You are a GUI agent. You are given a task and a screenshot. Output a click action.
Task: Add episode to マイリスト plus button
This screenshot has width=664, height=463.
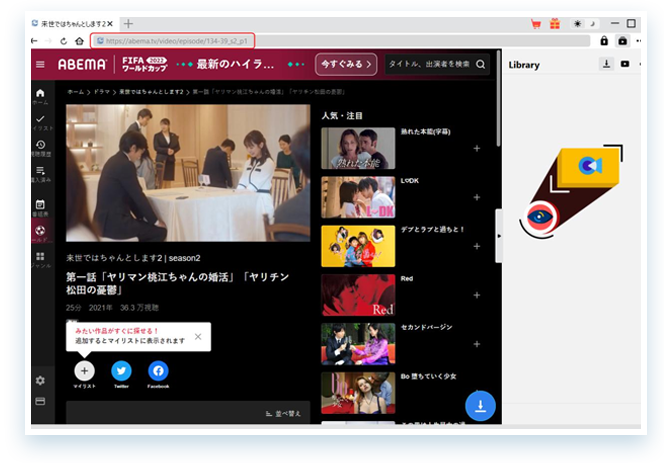point(84,371)
